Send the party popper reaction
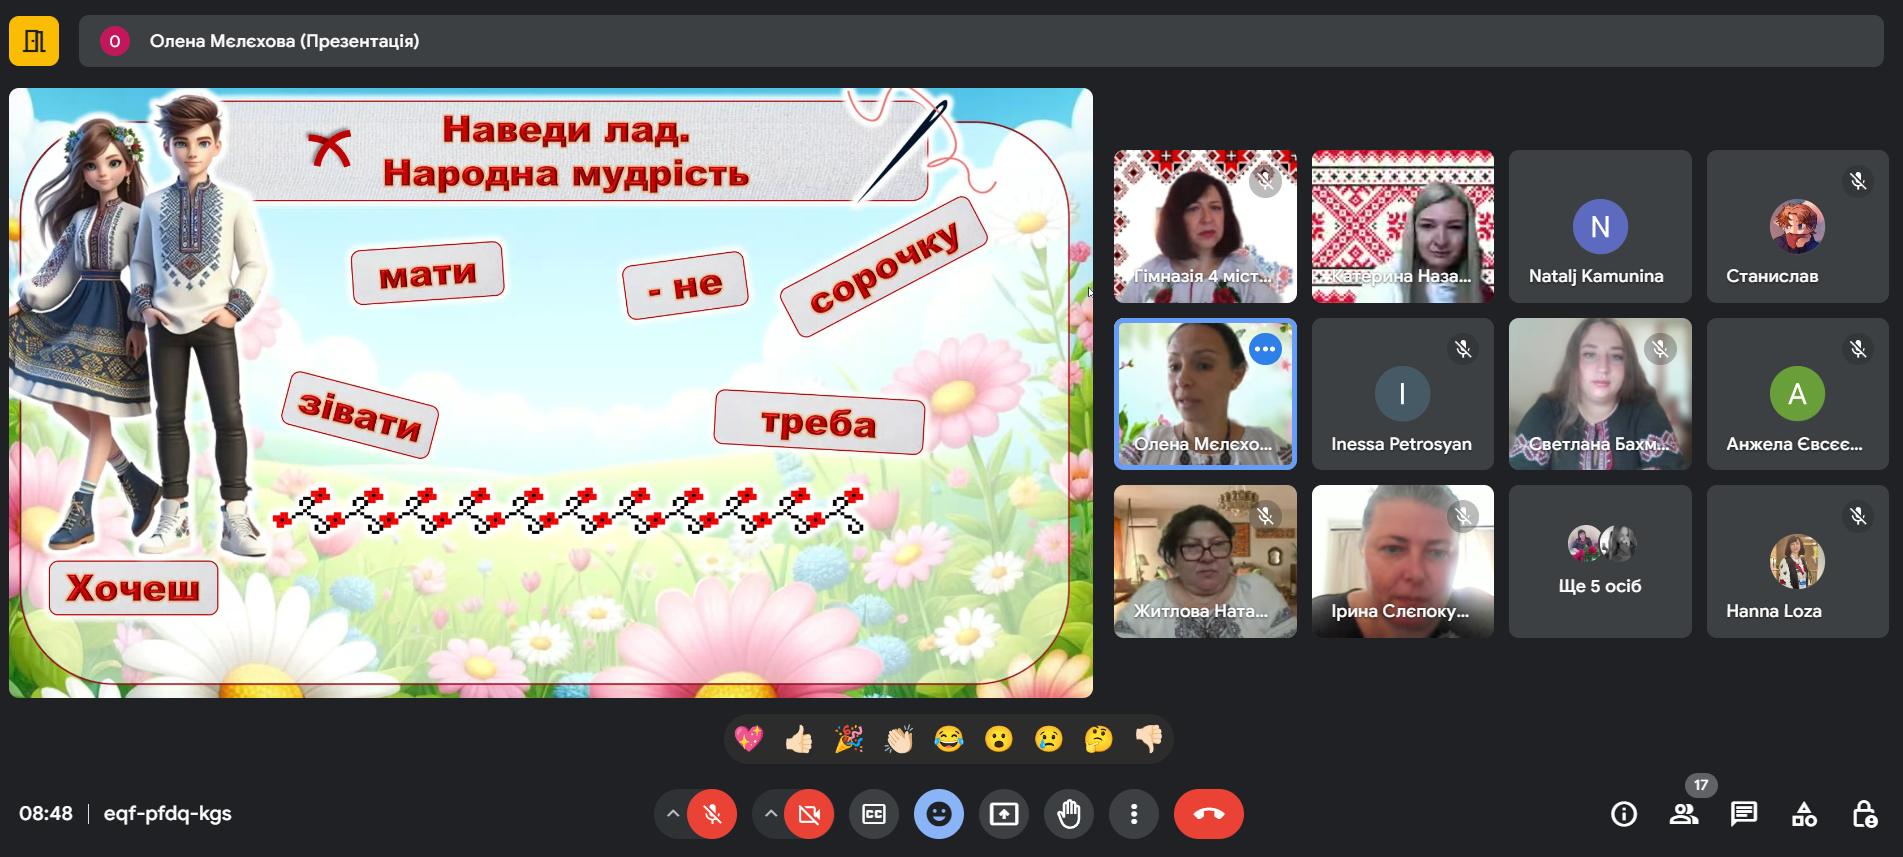The image size is (1903, 857). tap(848, 739)
